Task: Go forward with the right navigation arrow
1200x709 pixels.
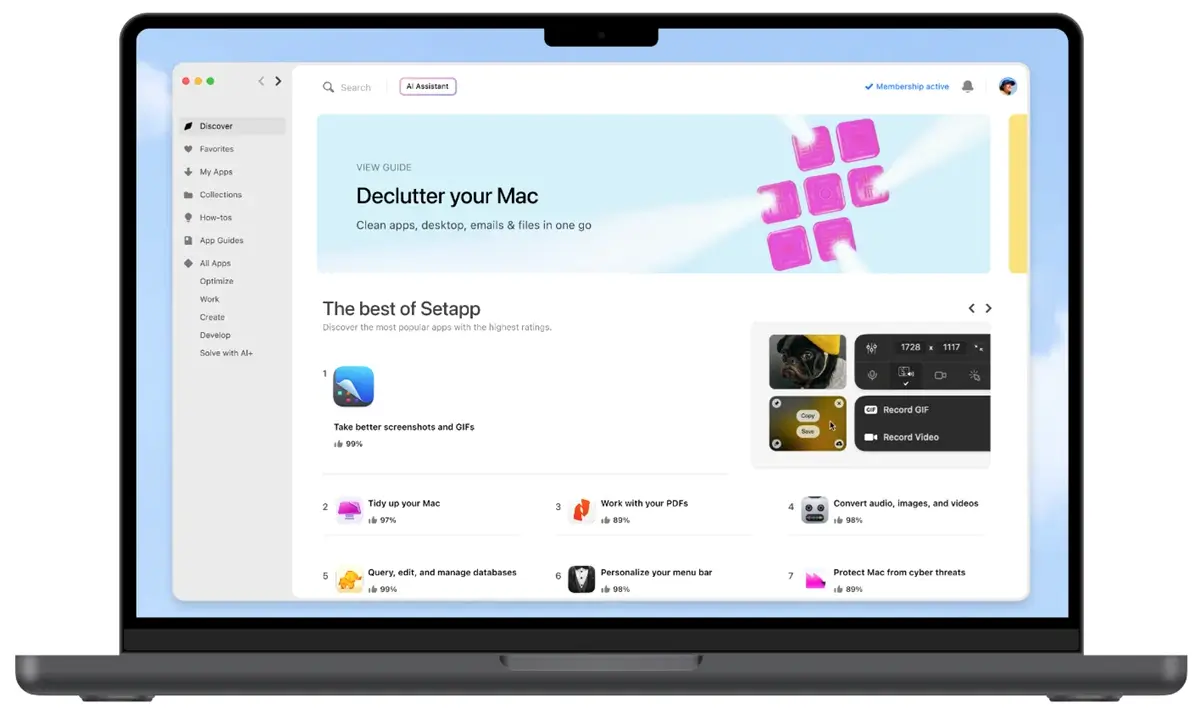Action: pos(278,81)
